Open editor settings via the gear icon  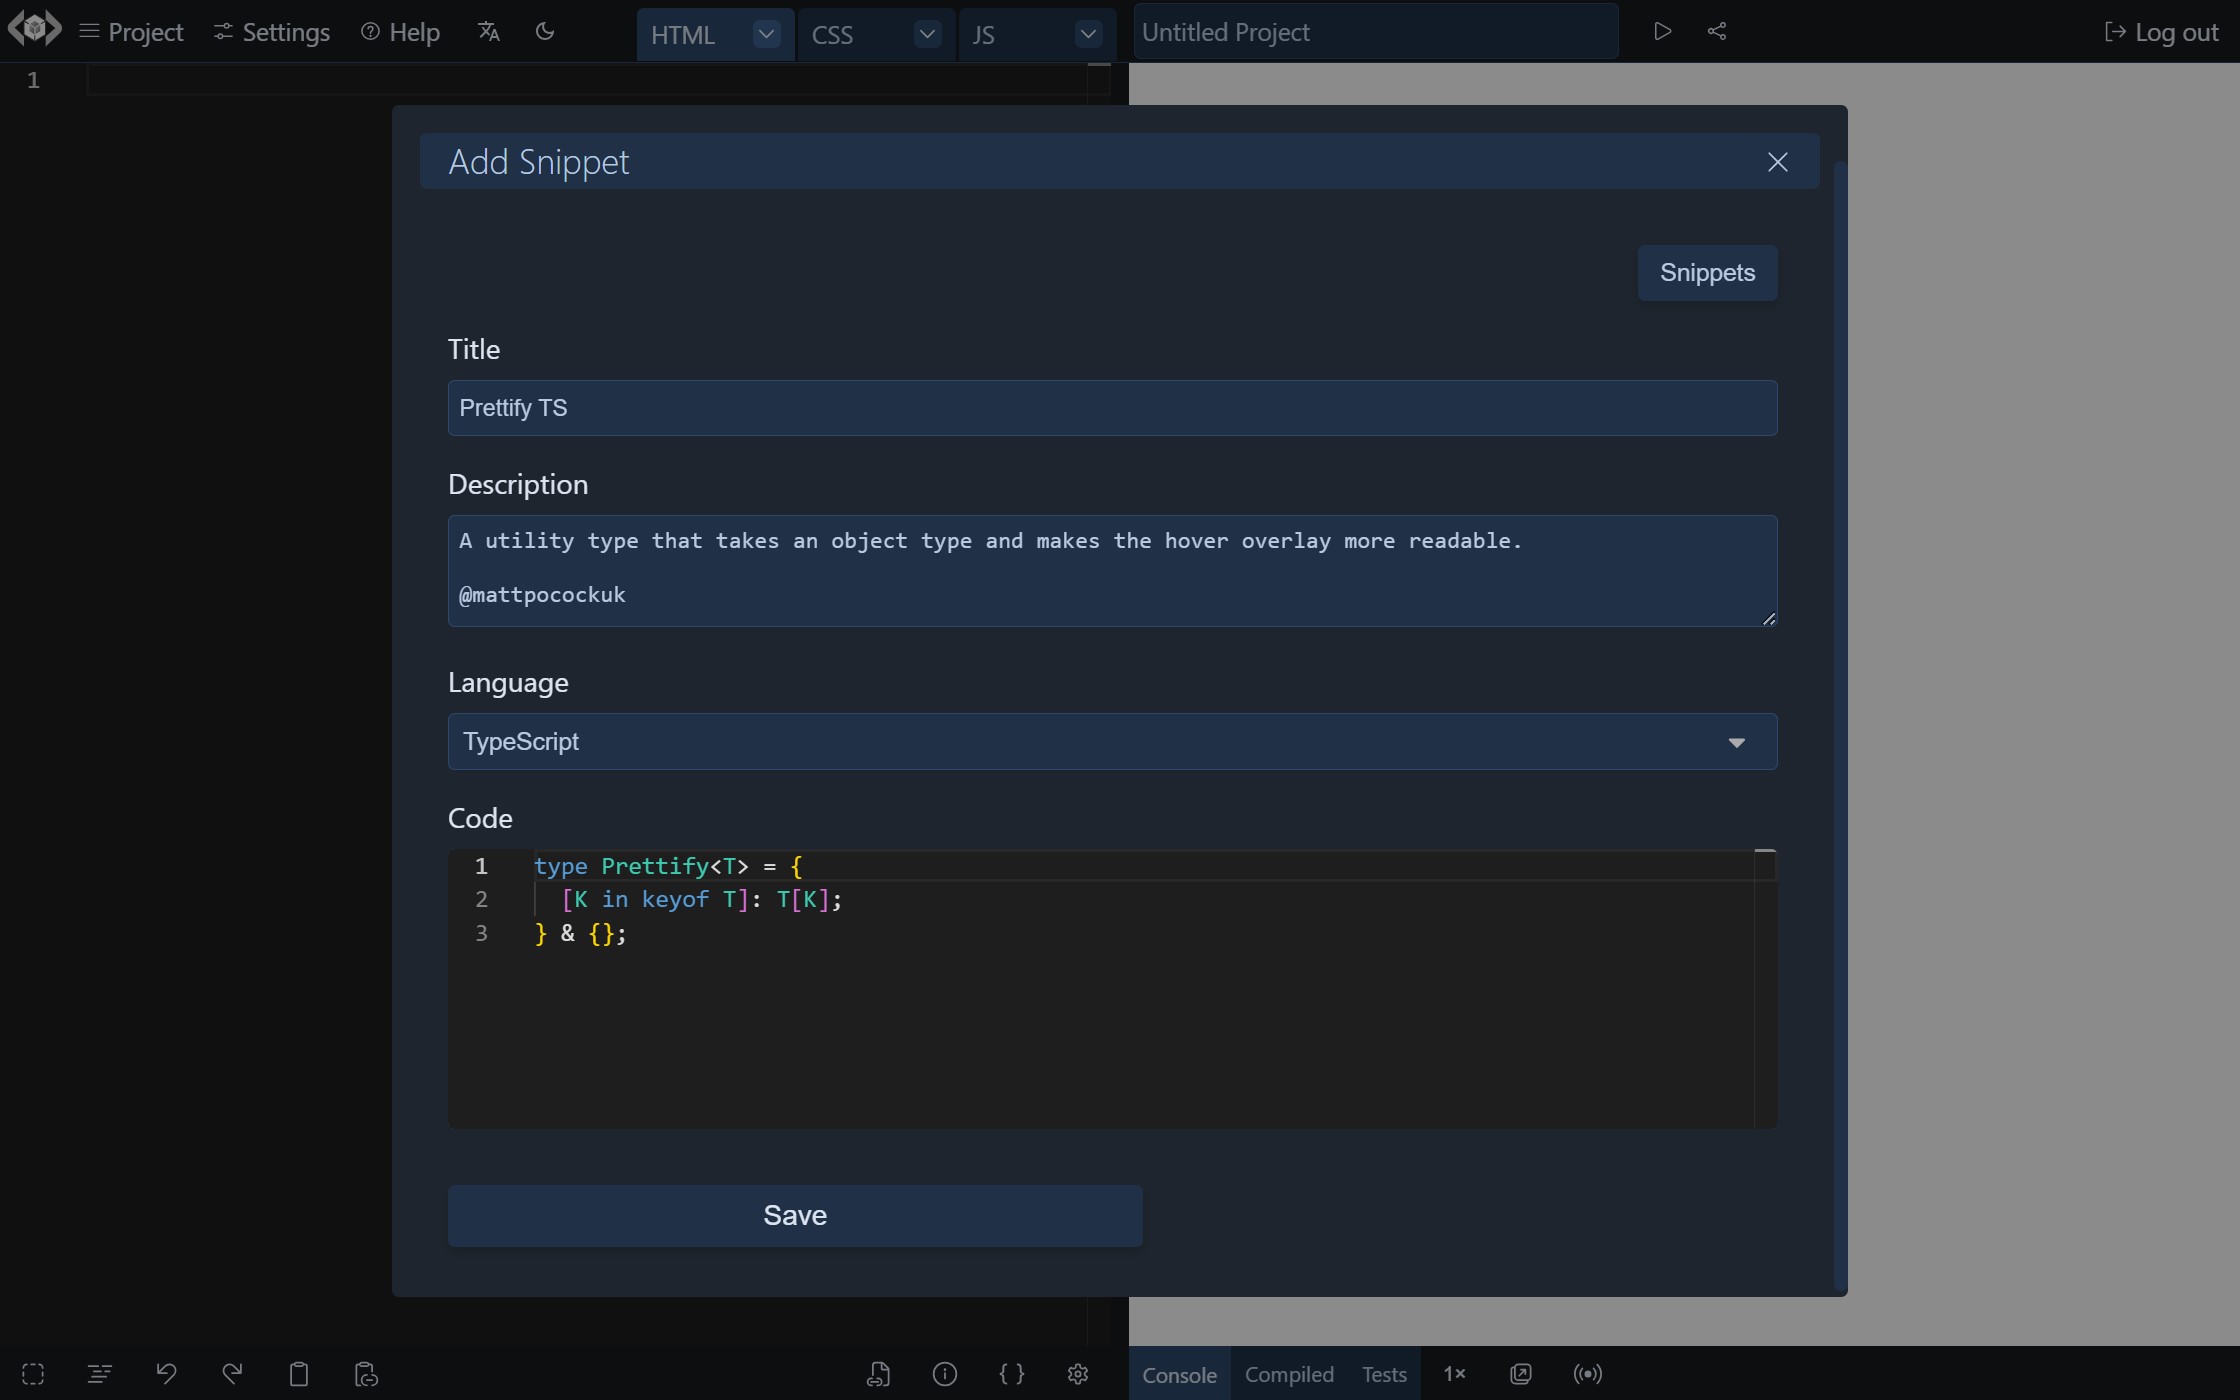[1077, 1374]
